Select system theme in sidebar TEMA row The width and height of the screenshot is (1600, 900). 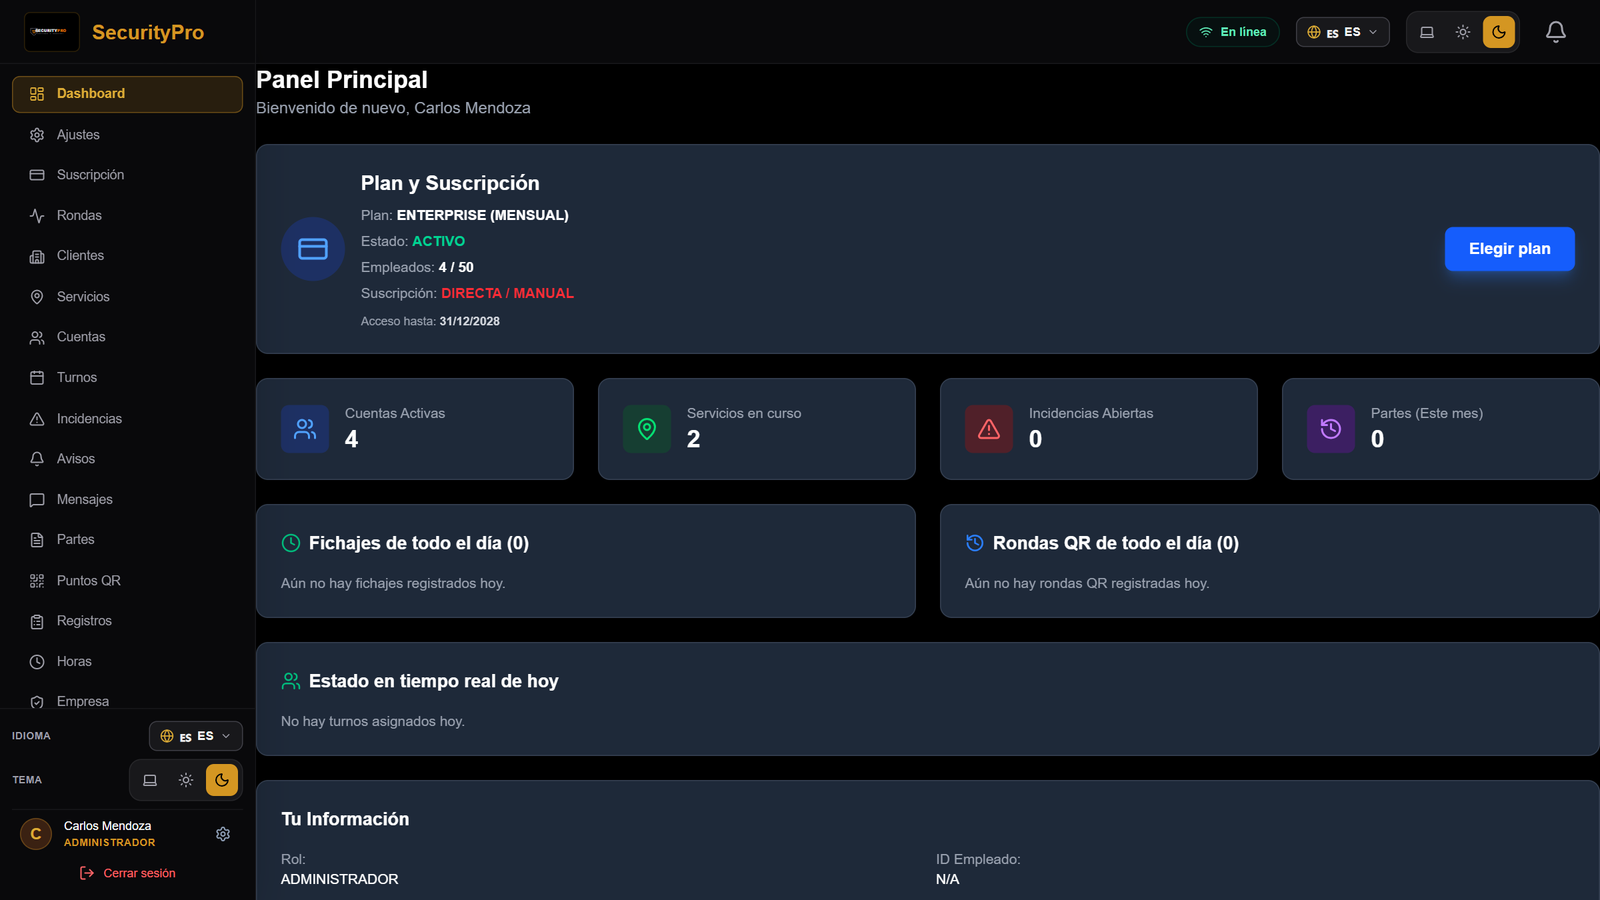[x=150, y=780]
